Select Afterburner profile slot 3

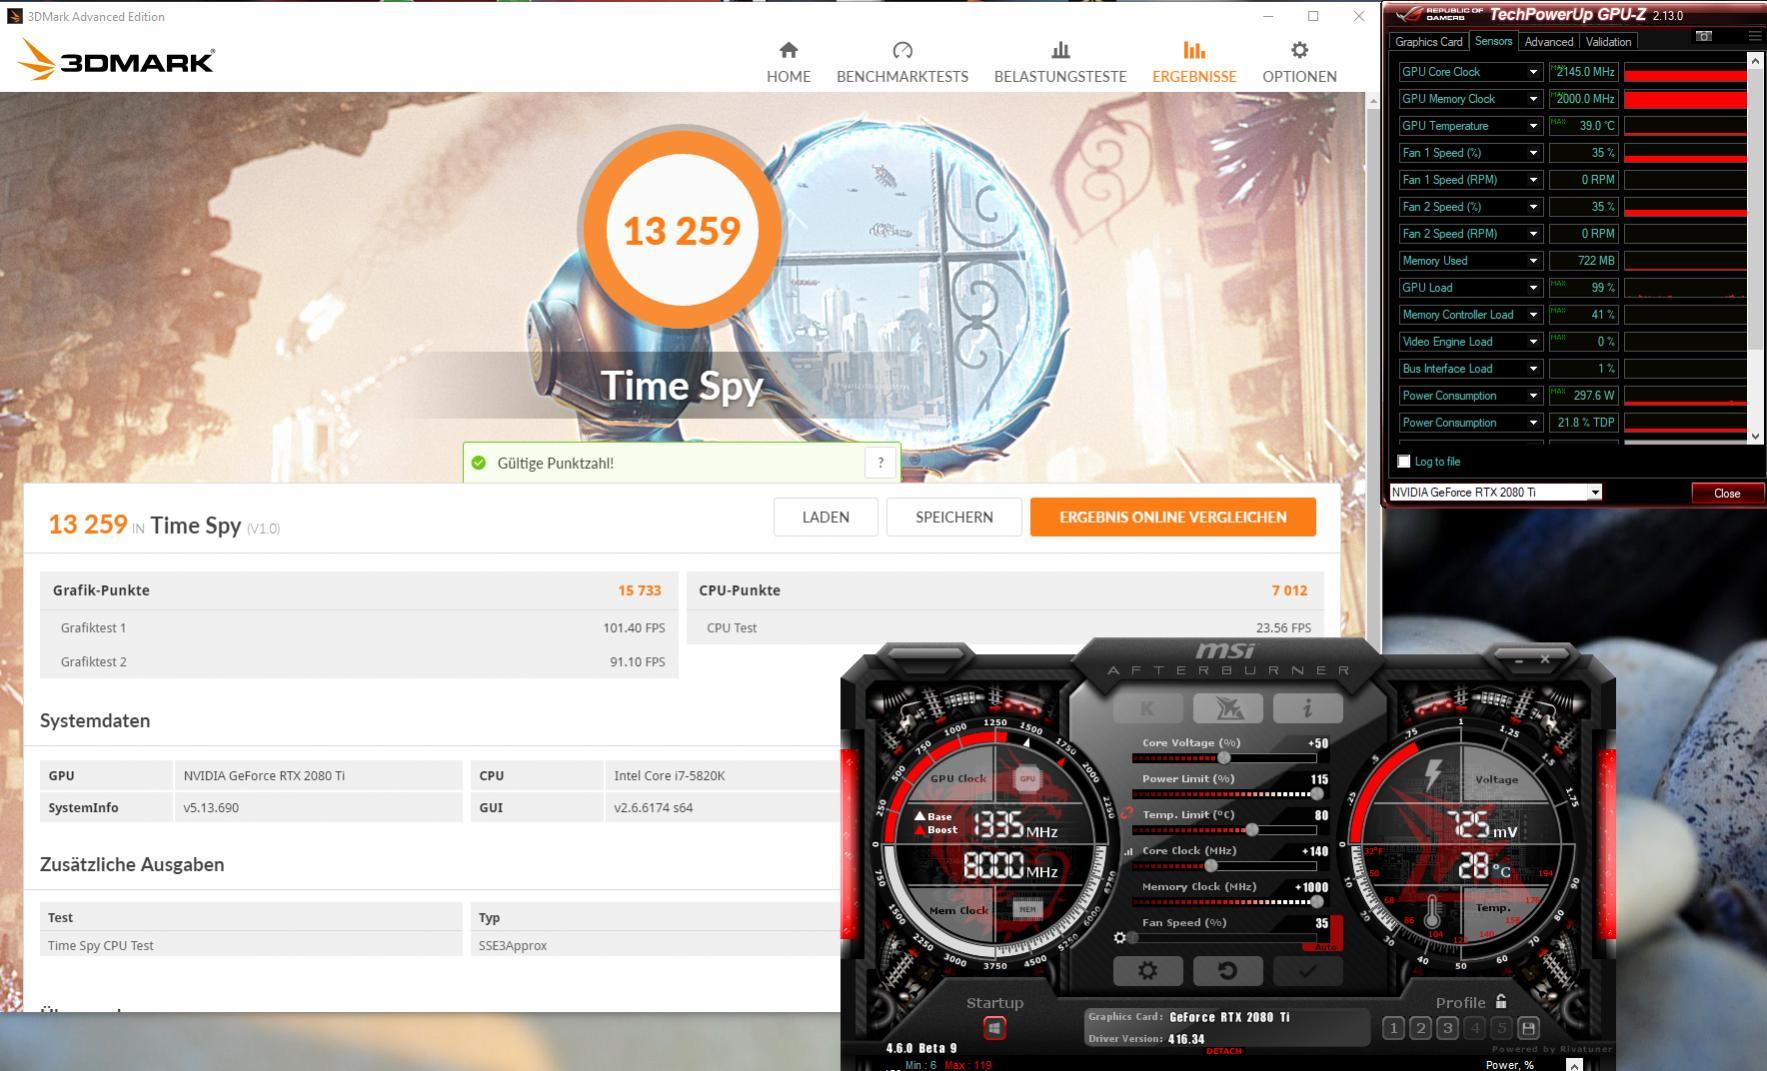1447,1028
